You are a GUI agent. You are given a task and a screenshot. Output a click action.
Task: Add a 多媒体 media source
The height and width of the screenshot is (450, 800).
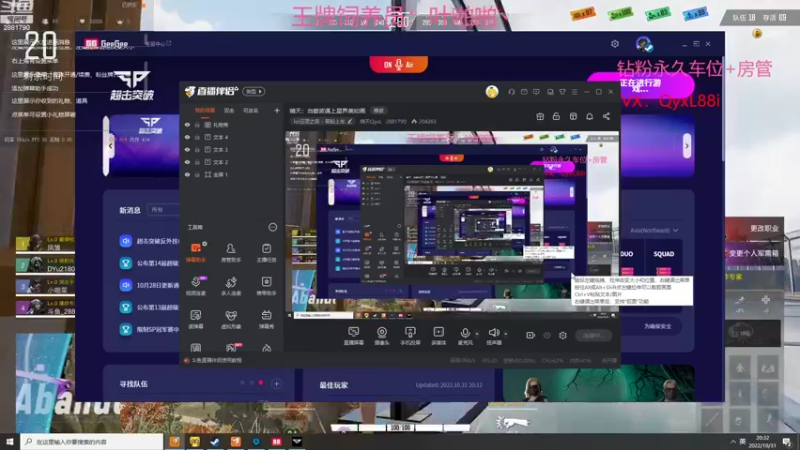coord(438,336)
